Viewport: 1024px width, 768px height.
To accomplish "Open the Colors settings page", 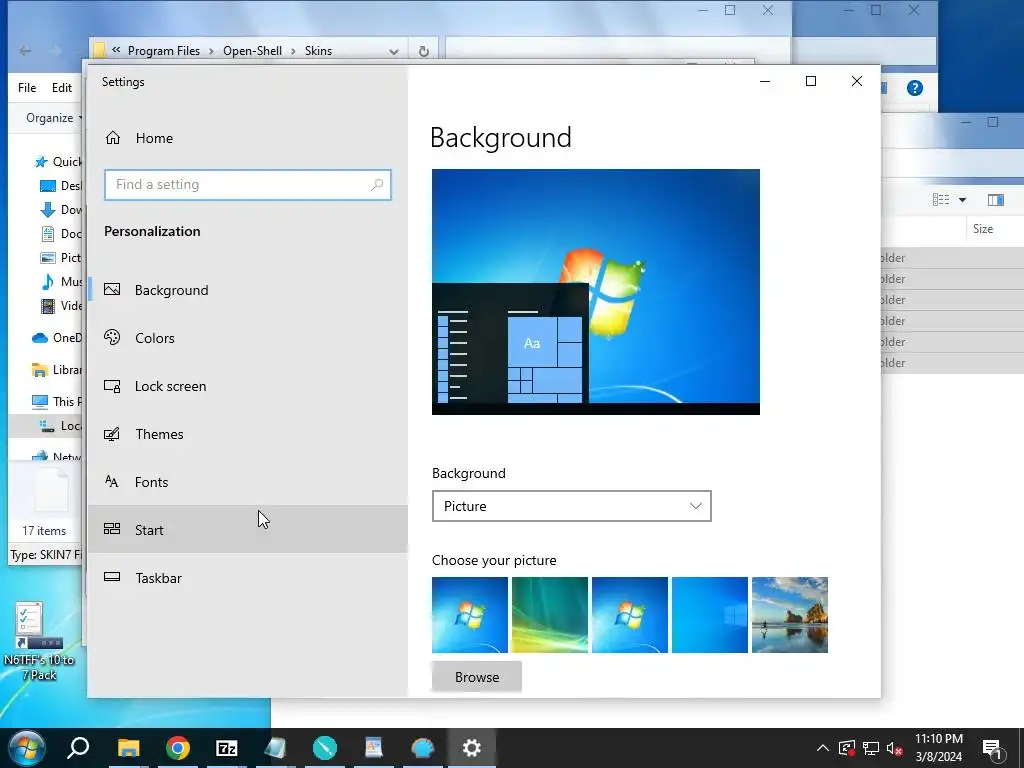I will (x=248, y=338).
